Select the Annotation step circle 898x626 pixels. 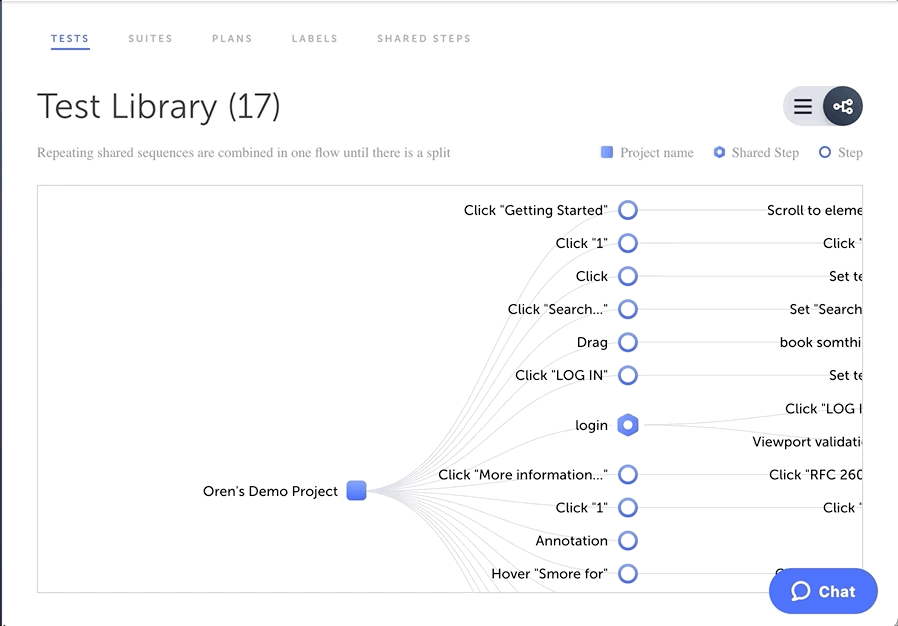pos(628,541)
